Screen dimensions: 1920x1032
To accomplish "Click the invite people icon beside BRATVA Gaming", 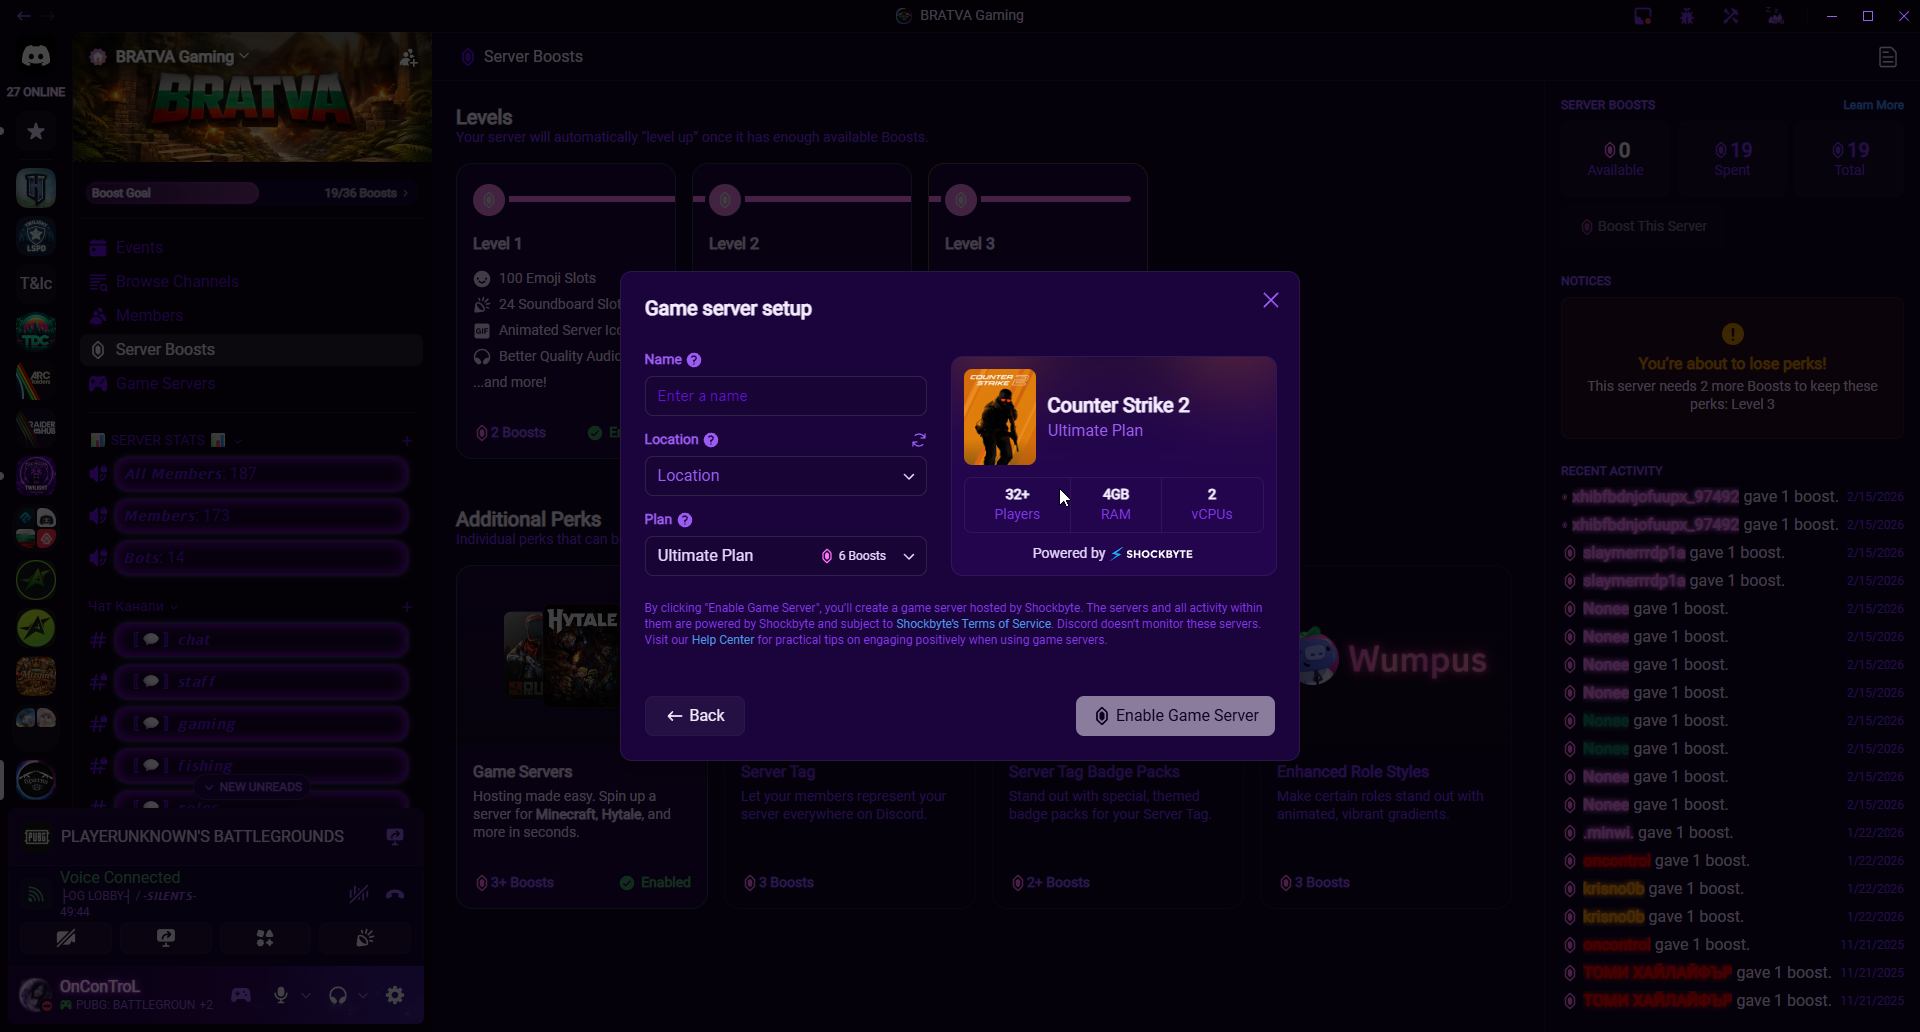I will point(408,58).
